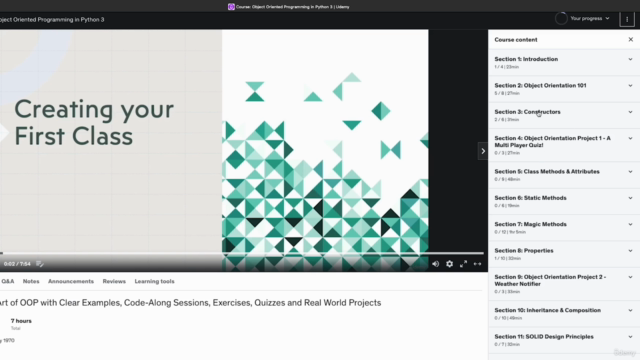Open Section 5: Class Methods & Attributes
640x360 pixels.
564,175
